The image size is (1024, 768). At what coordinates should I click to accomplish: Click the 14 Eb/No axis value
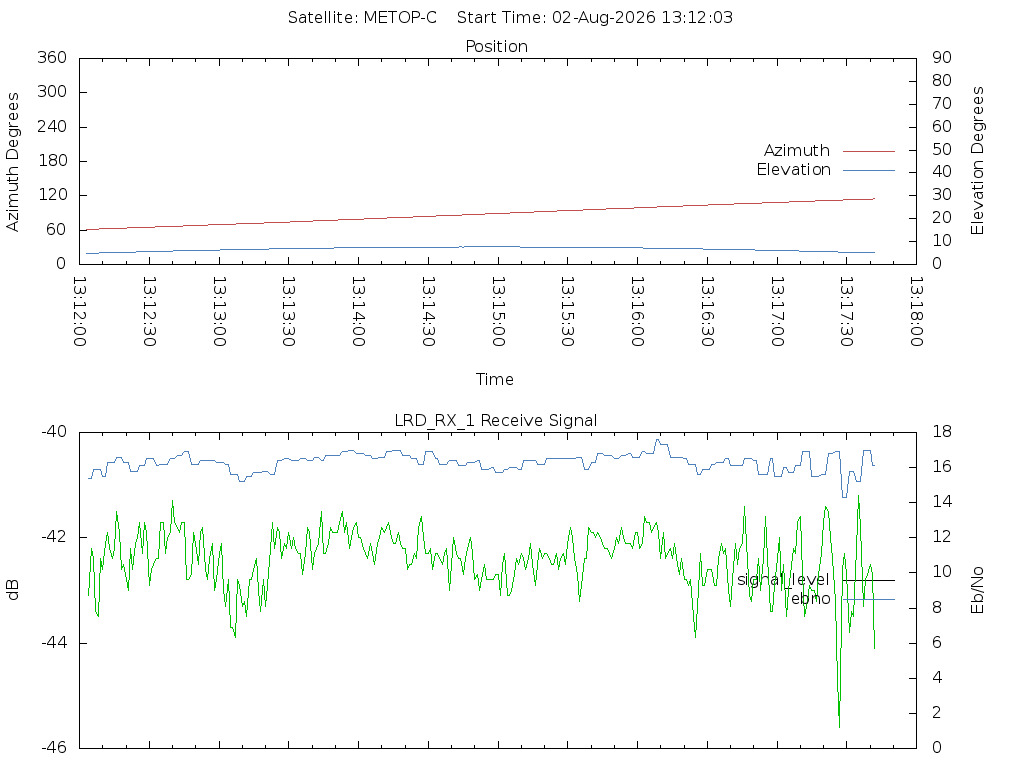[942, 502]
